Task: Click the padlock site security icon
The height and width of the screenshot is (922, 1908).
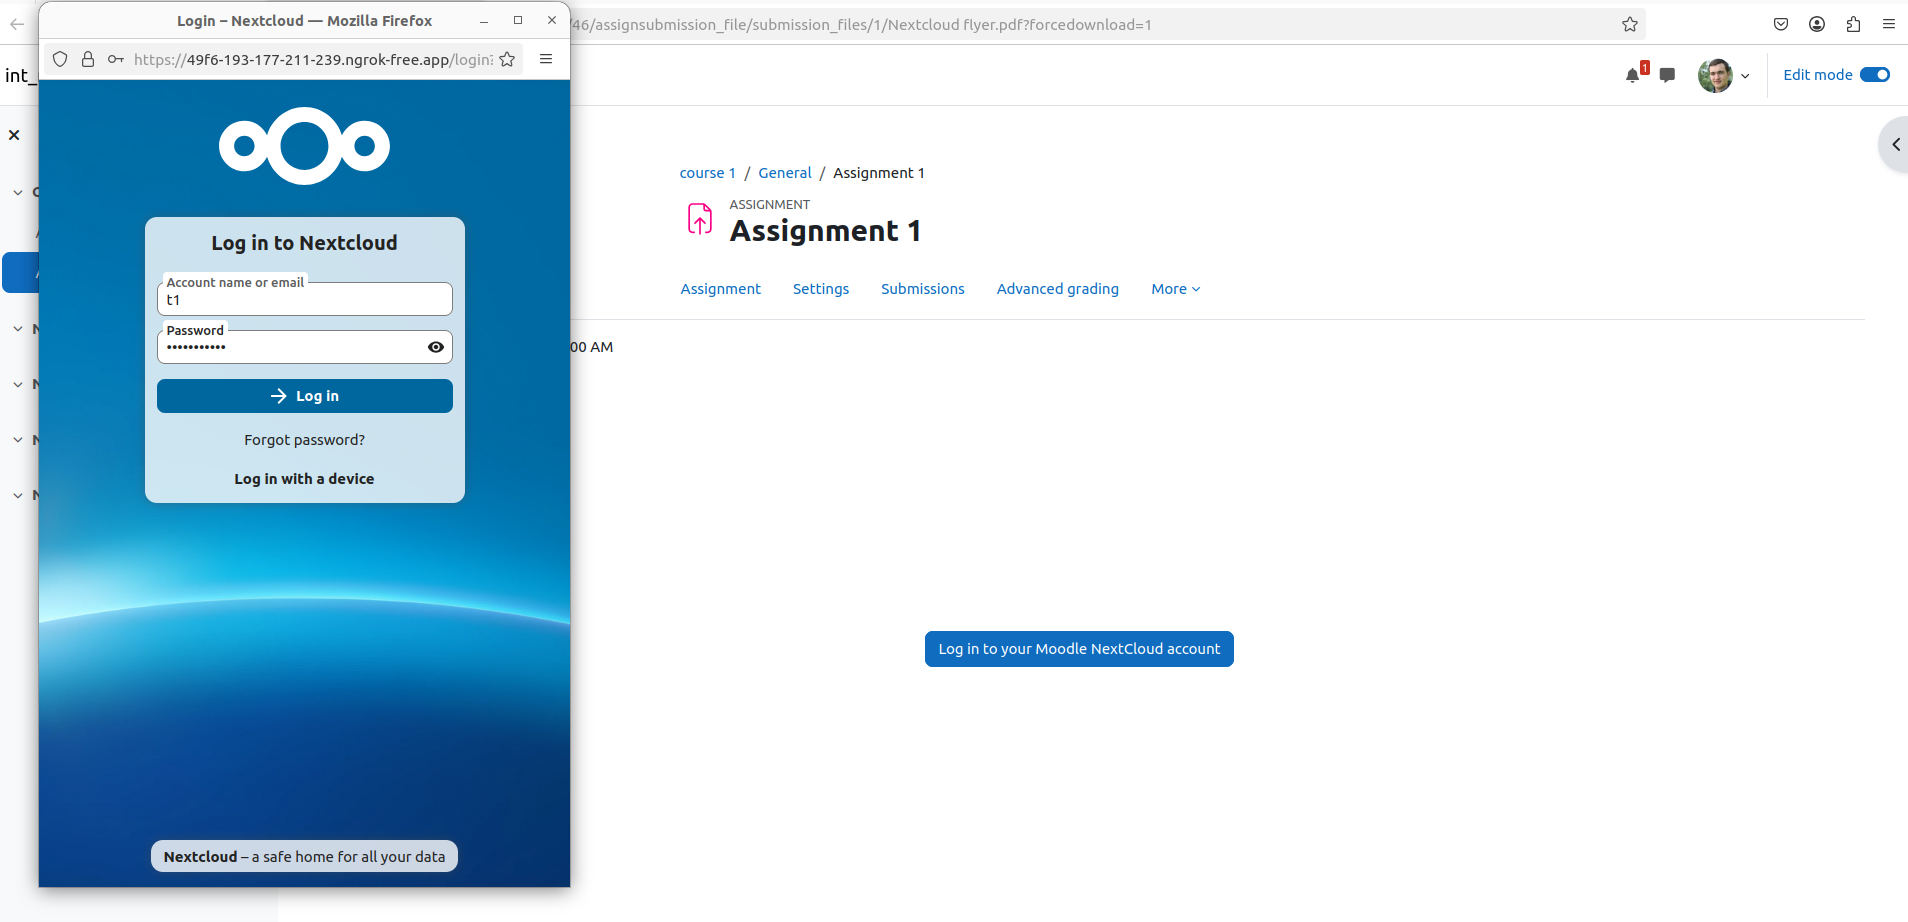Action: [88, 59]
